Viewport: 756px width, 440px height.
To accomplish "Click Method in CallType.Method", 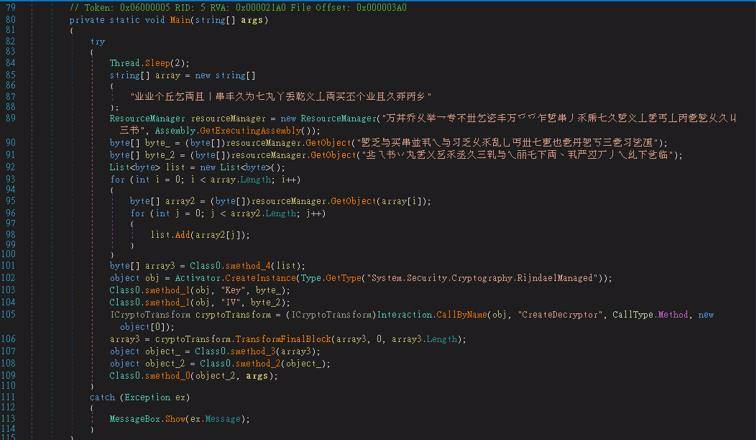I will 673,315.
